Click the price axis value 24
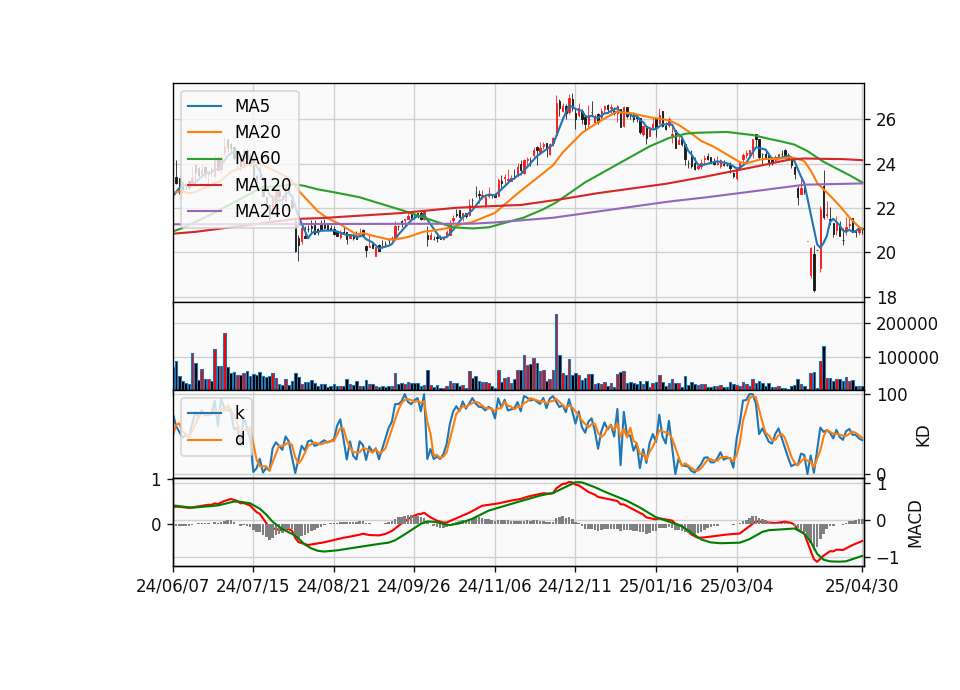Image resolution: width=960 pixels, height=690 pixels. 886,165
